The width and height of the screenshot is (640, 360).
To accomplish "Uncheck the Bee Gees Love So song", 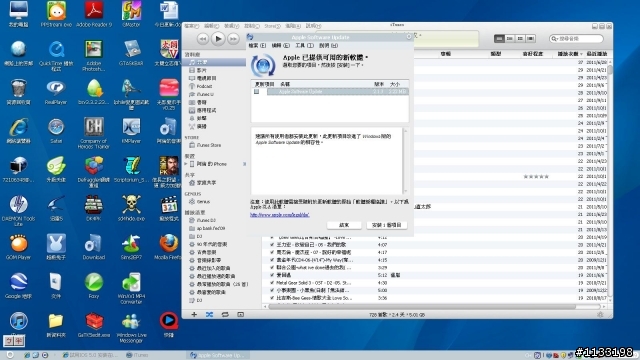I will 272,298.
